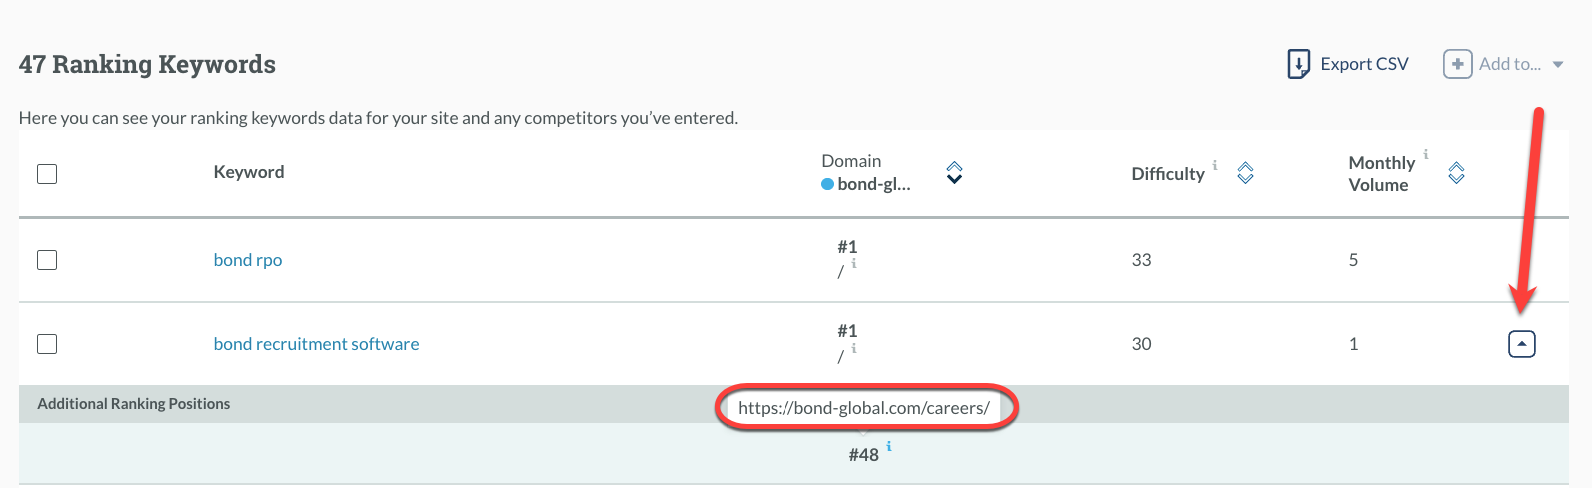This screenshot has width=1592, height=488.
Task: Toggle the select all keywords checkbox
Action: coord(47,174)
